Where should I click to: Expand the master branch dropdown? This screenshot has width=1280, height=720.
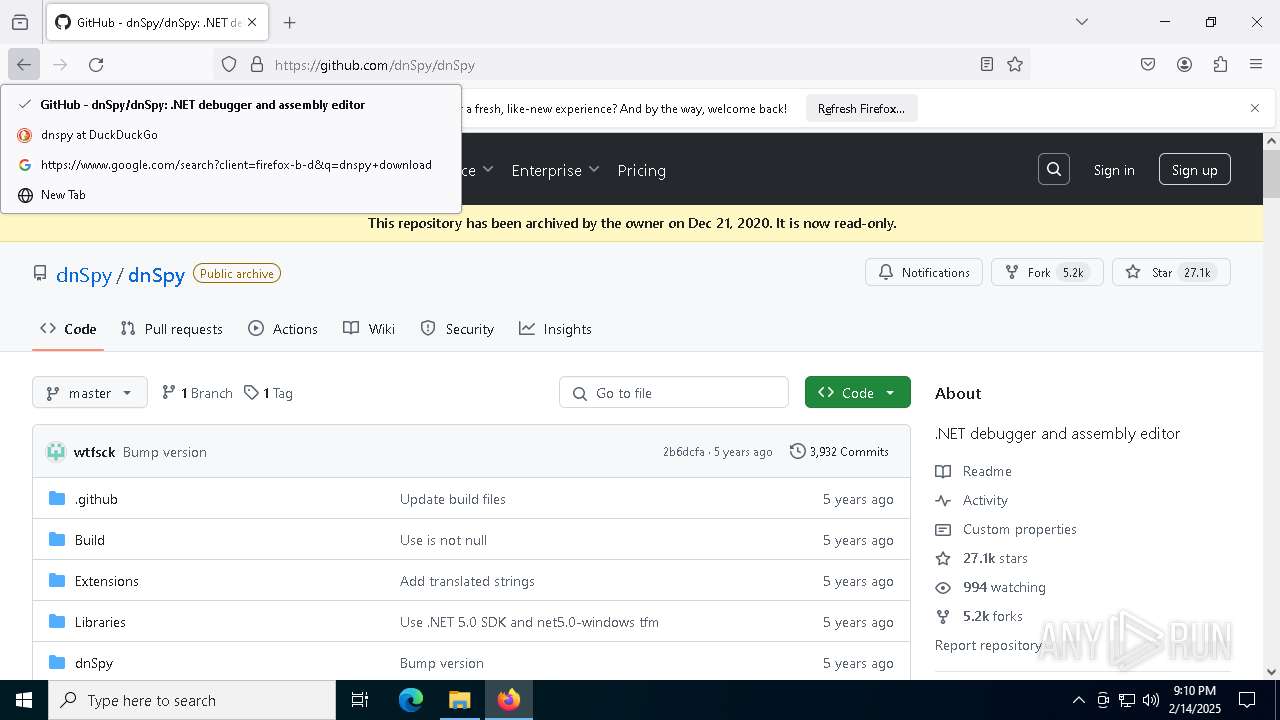pos(90,393)
